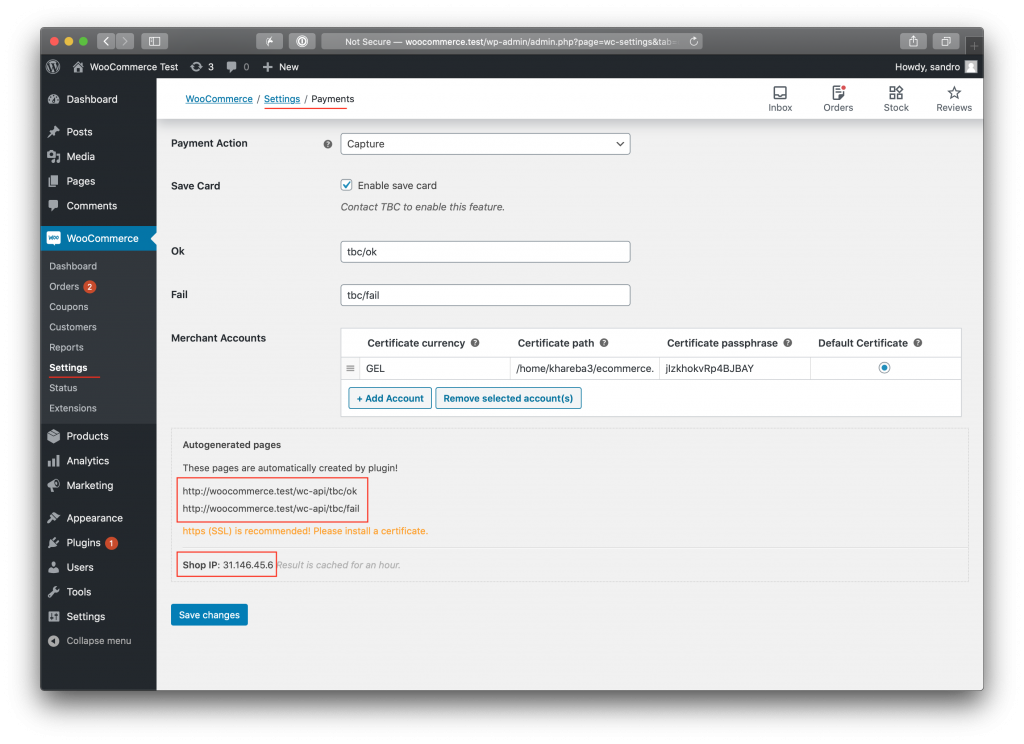
Task: Open Reviews from the top toolbar
Action: tap(953, 96)
